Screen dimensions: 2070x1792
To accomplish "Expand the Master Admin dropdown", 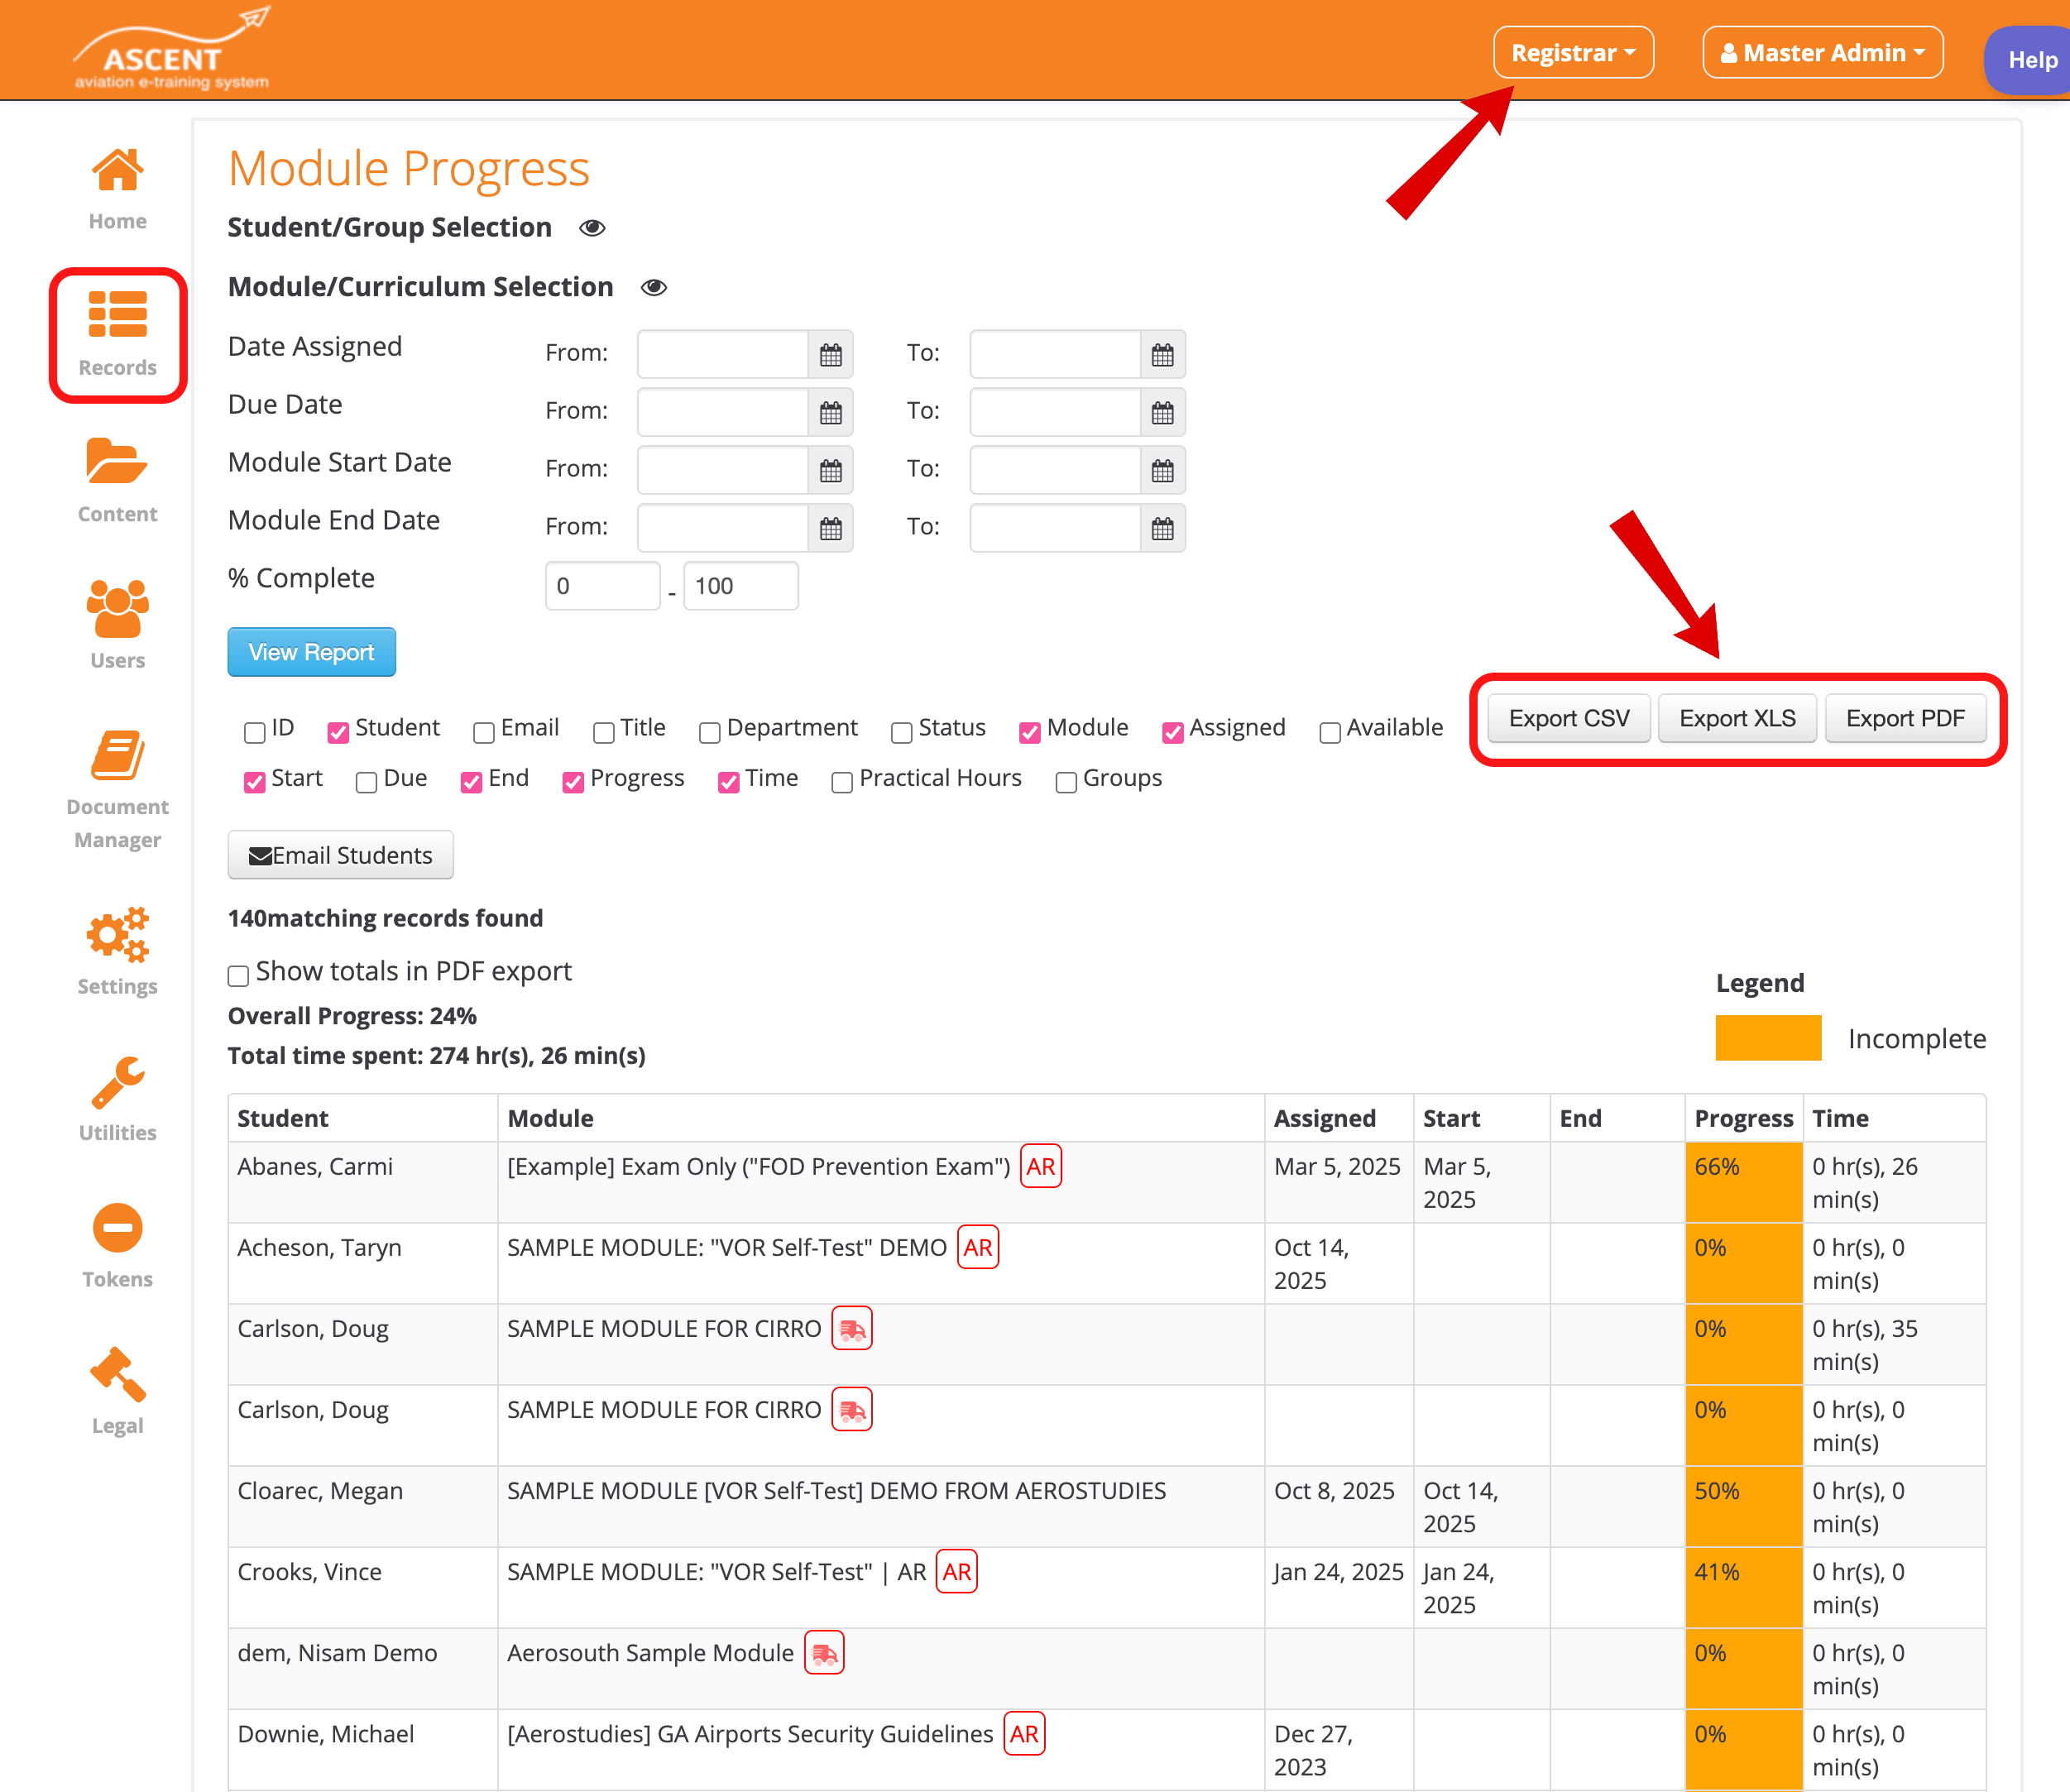I will point(1821,53).
